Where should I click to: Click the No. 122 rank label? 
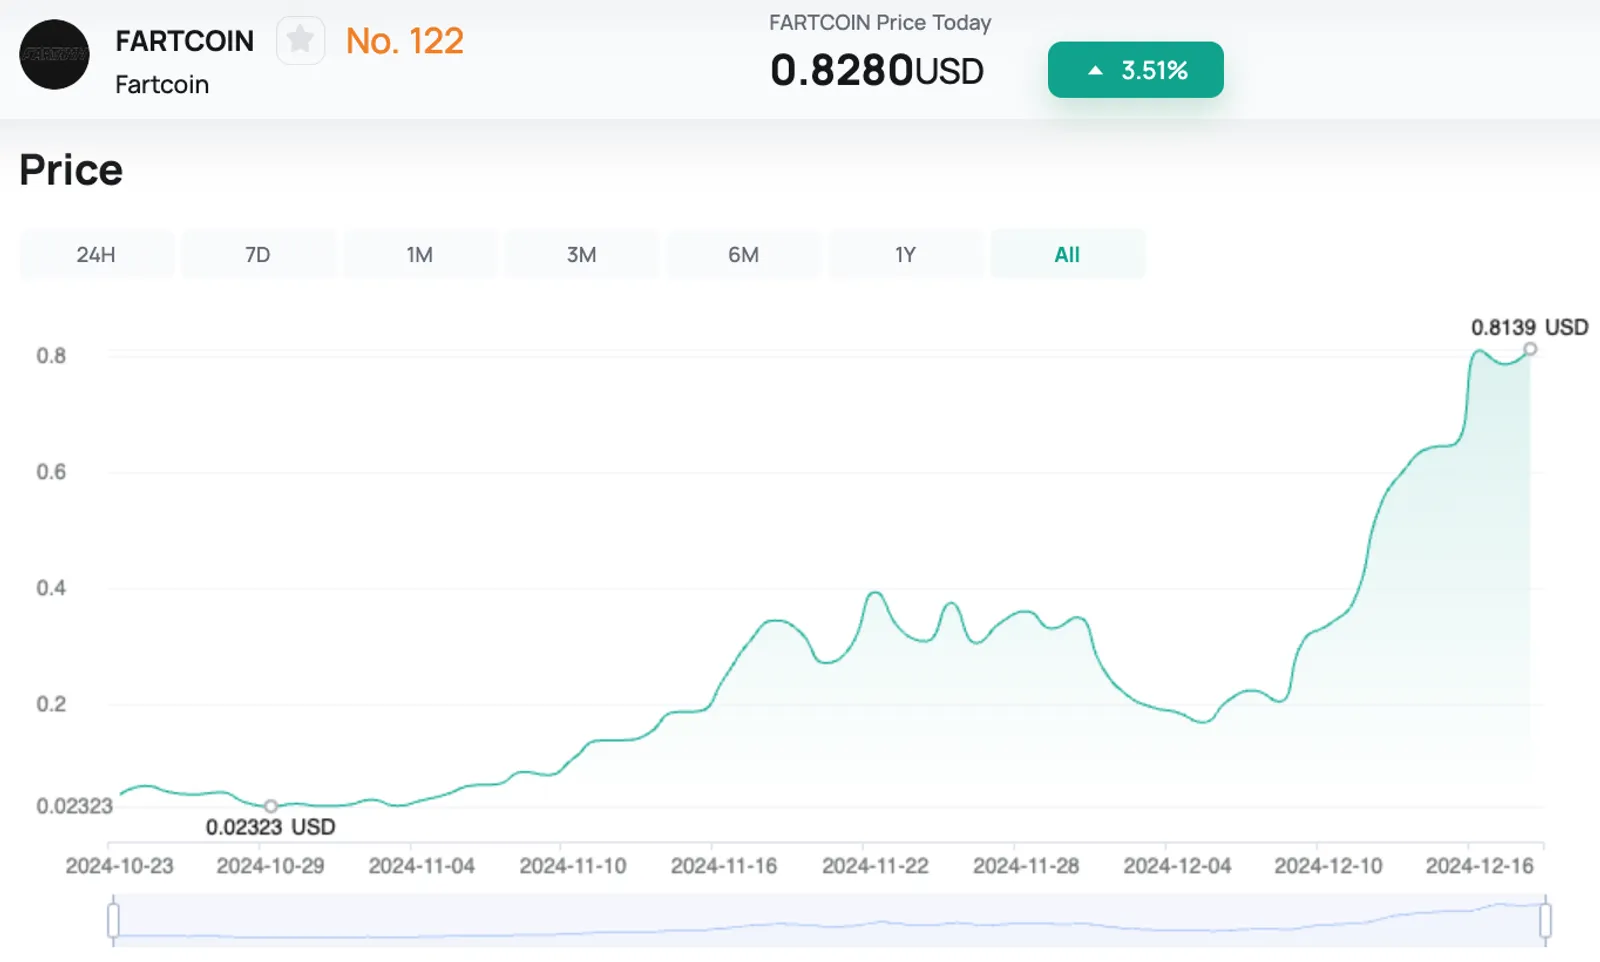click(405, 41)
